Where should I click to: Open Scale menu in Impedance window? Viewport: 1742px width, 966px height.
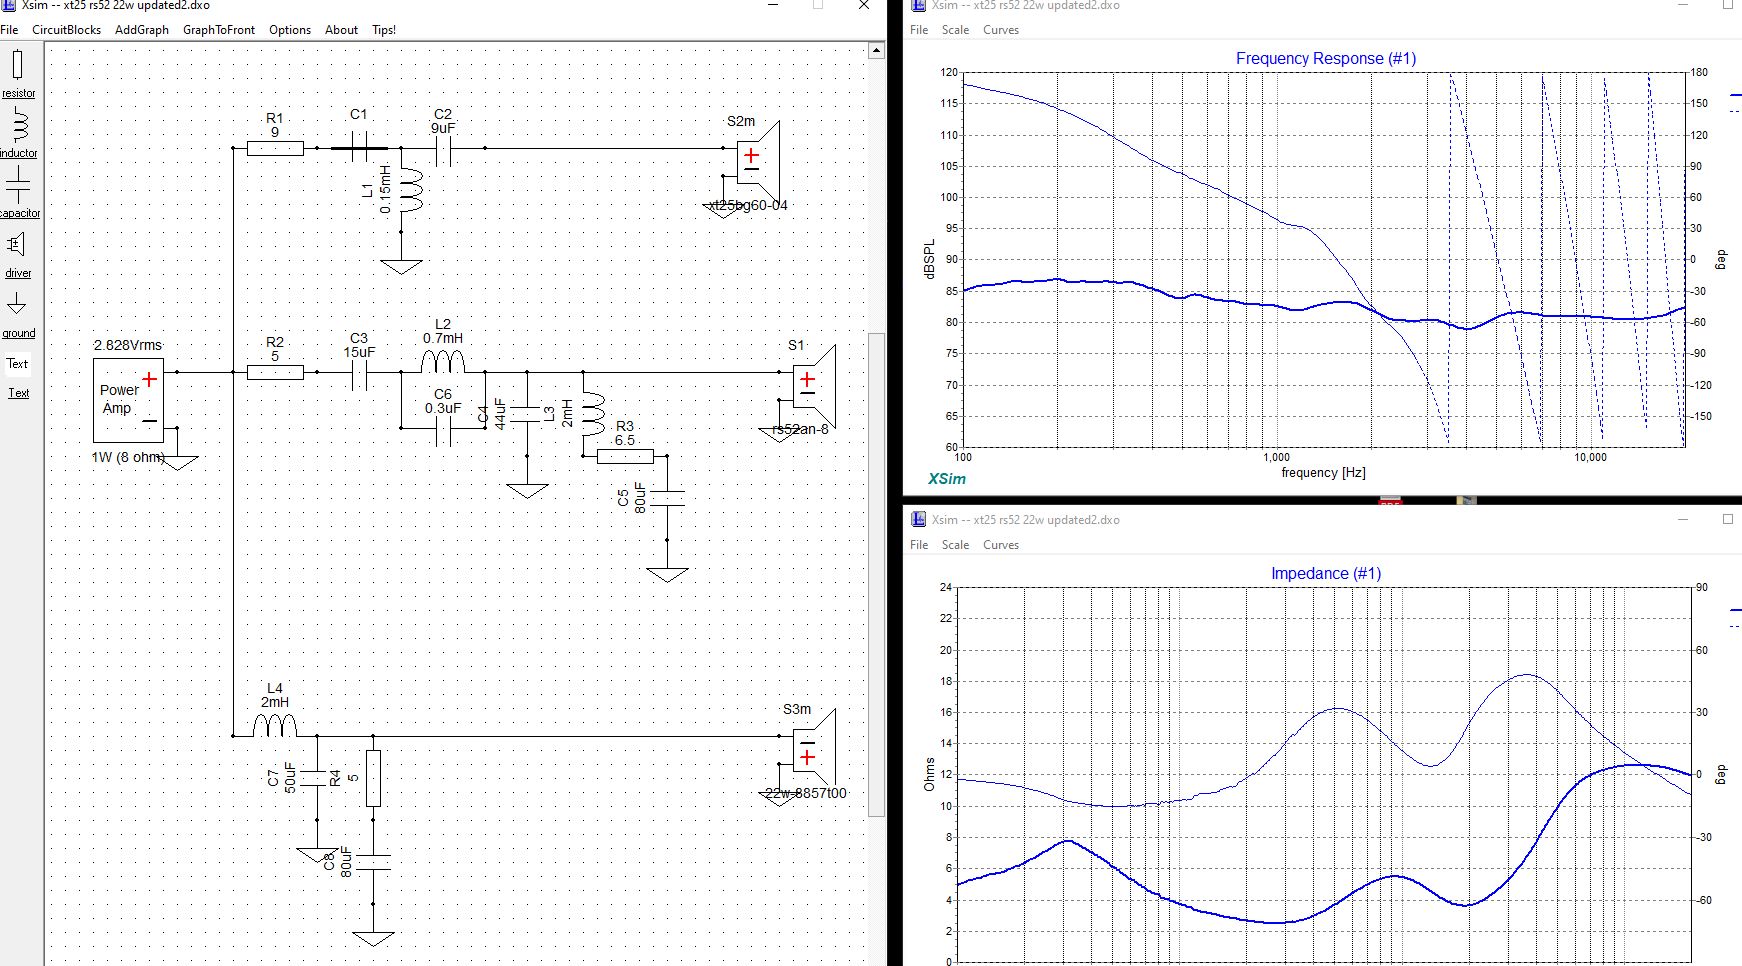click(955, 545)
